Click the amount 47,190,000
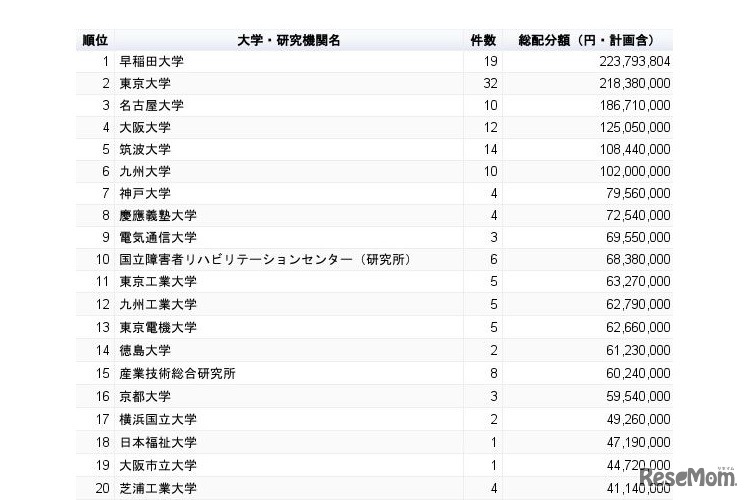 [x=638, y=442]
